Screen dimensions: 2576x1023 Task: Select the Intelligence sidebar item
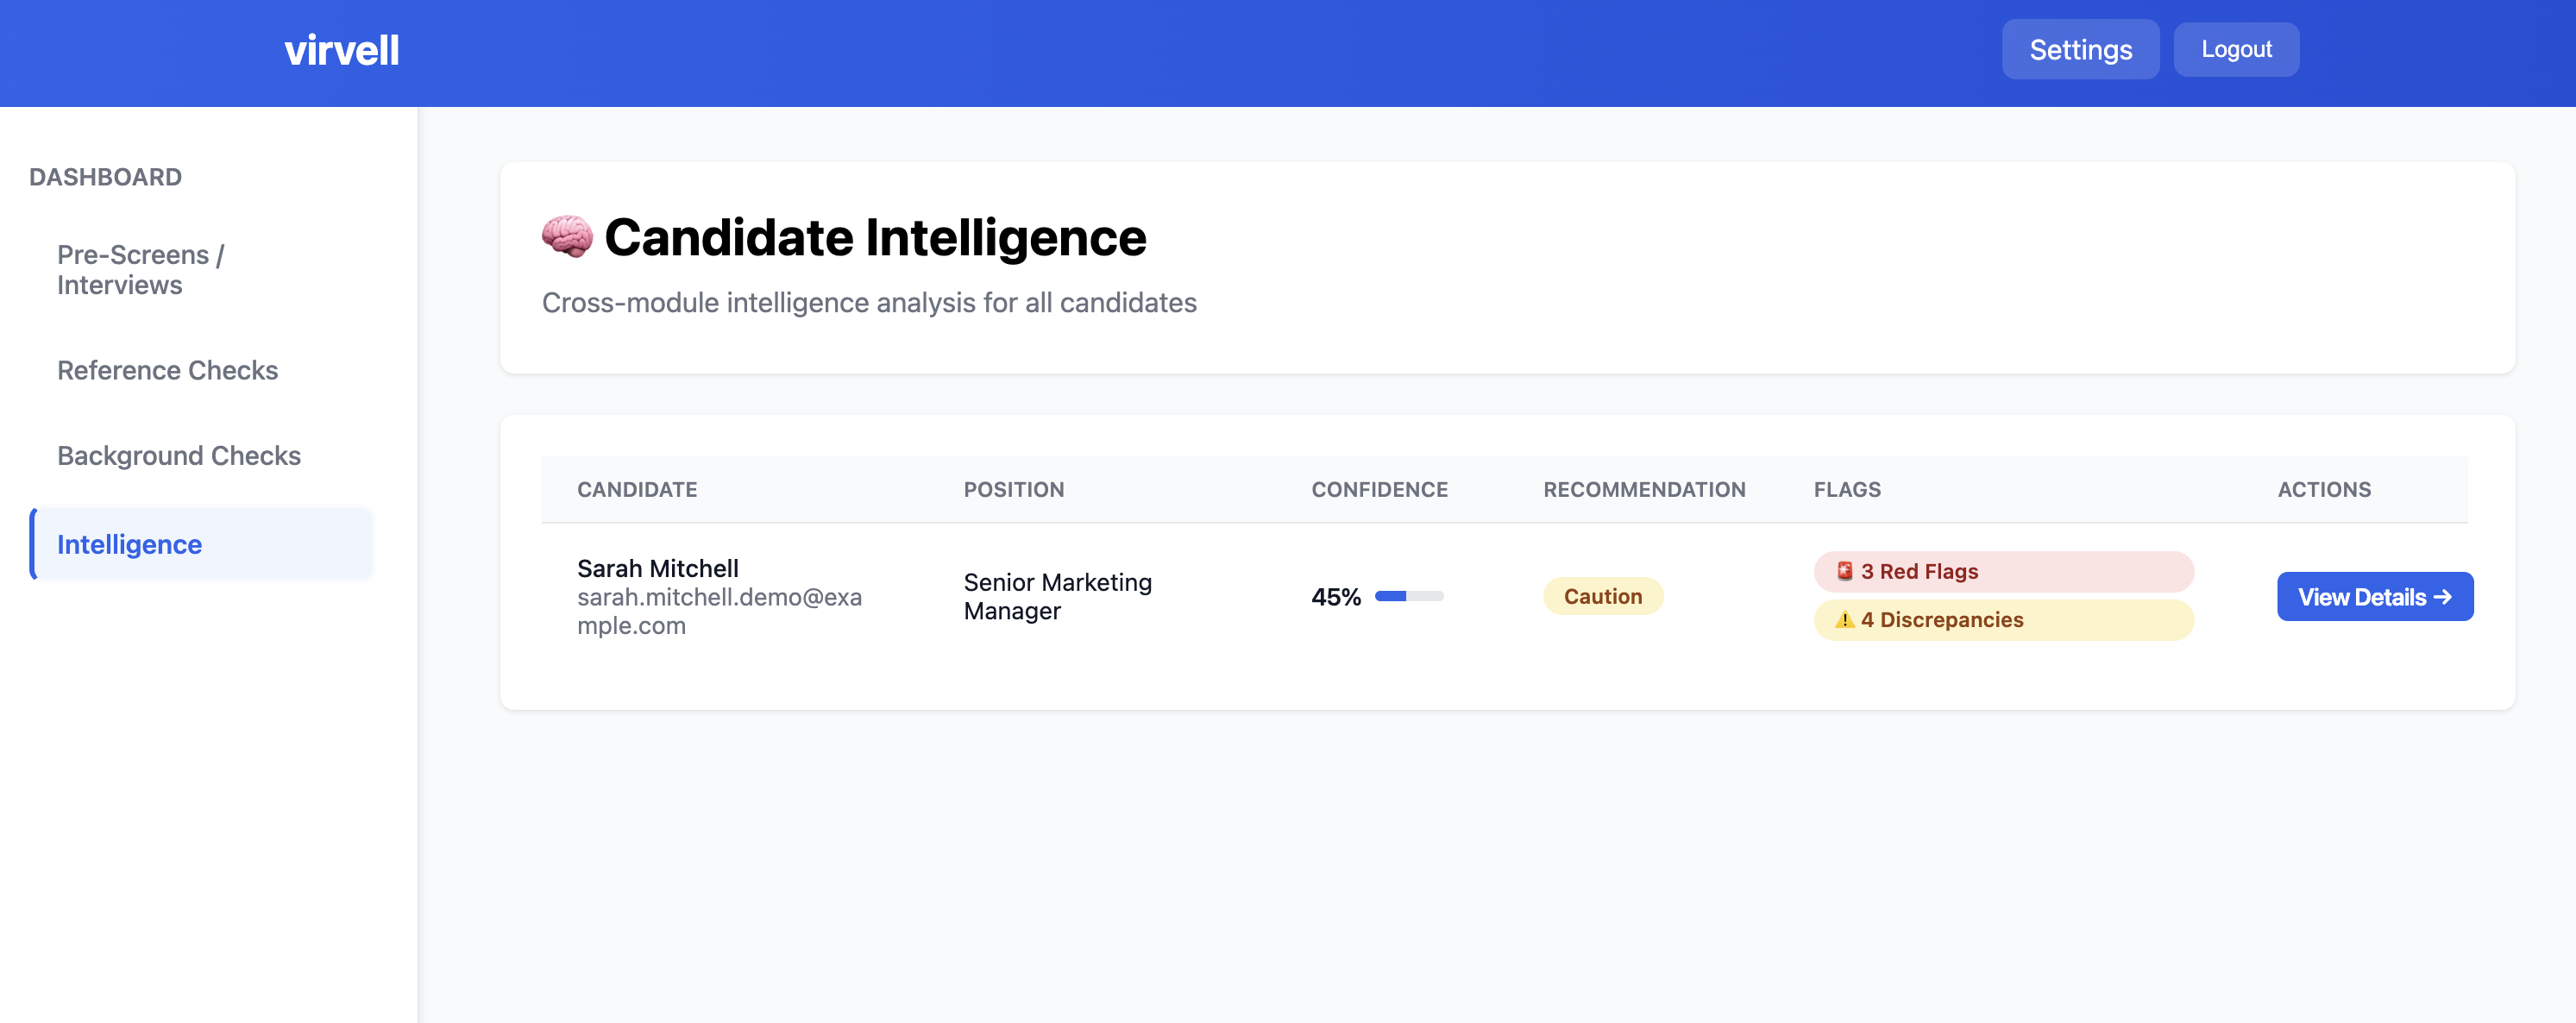pos(130,545)
